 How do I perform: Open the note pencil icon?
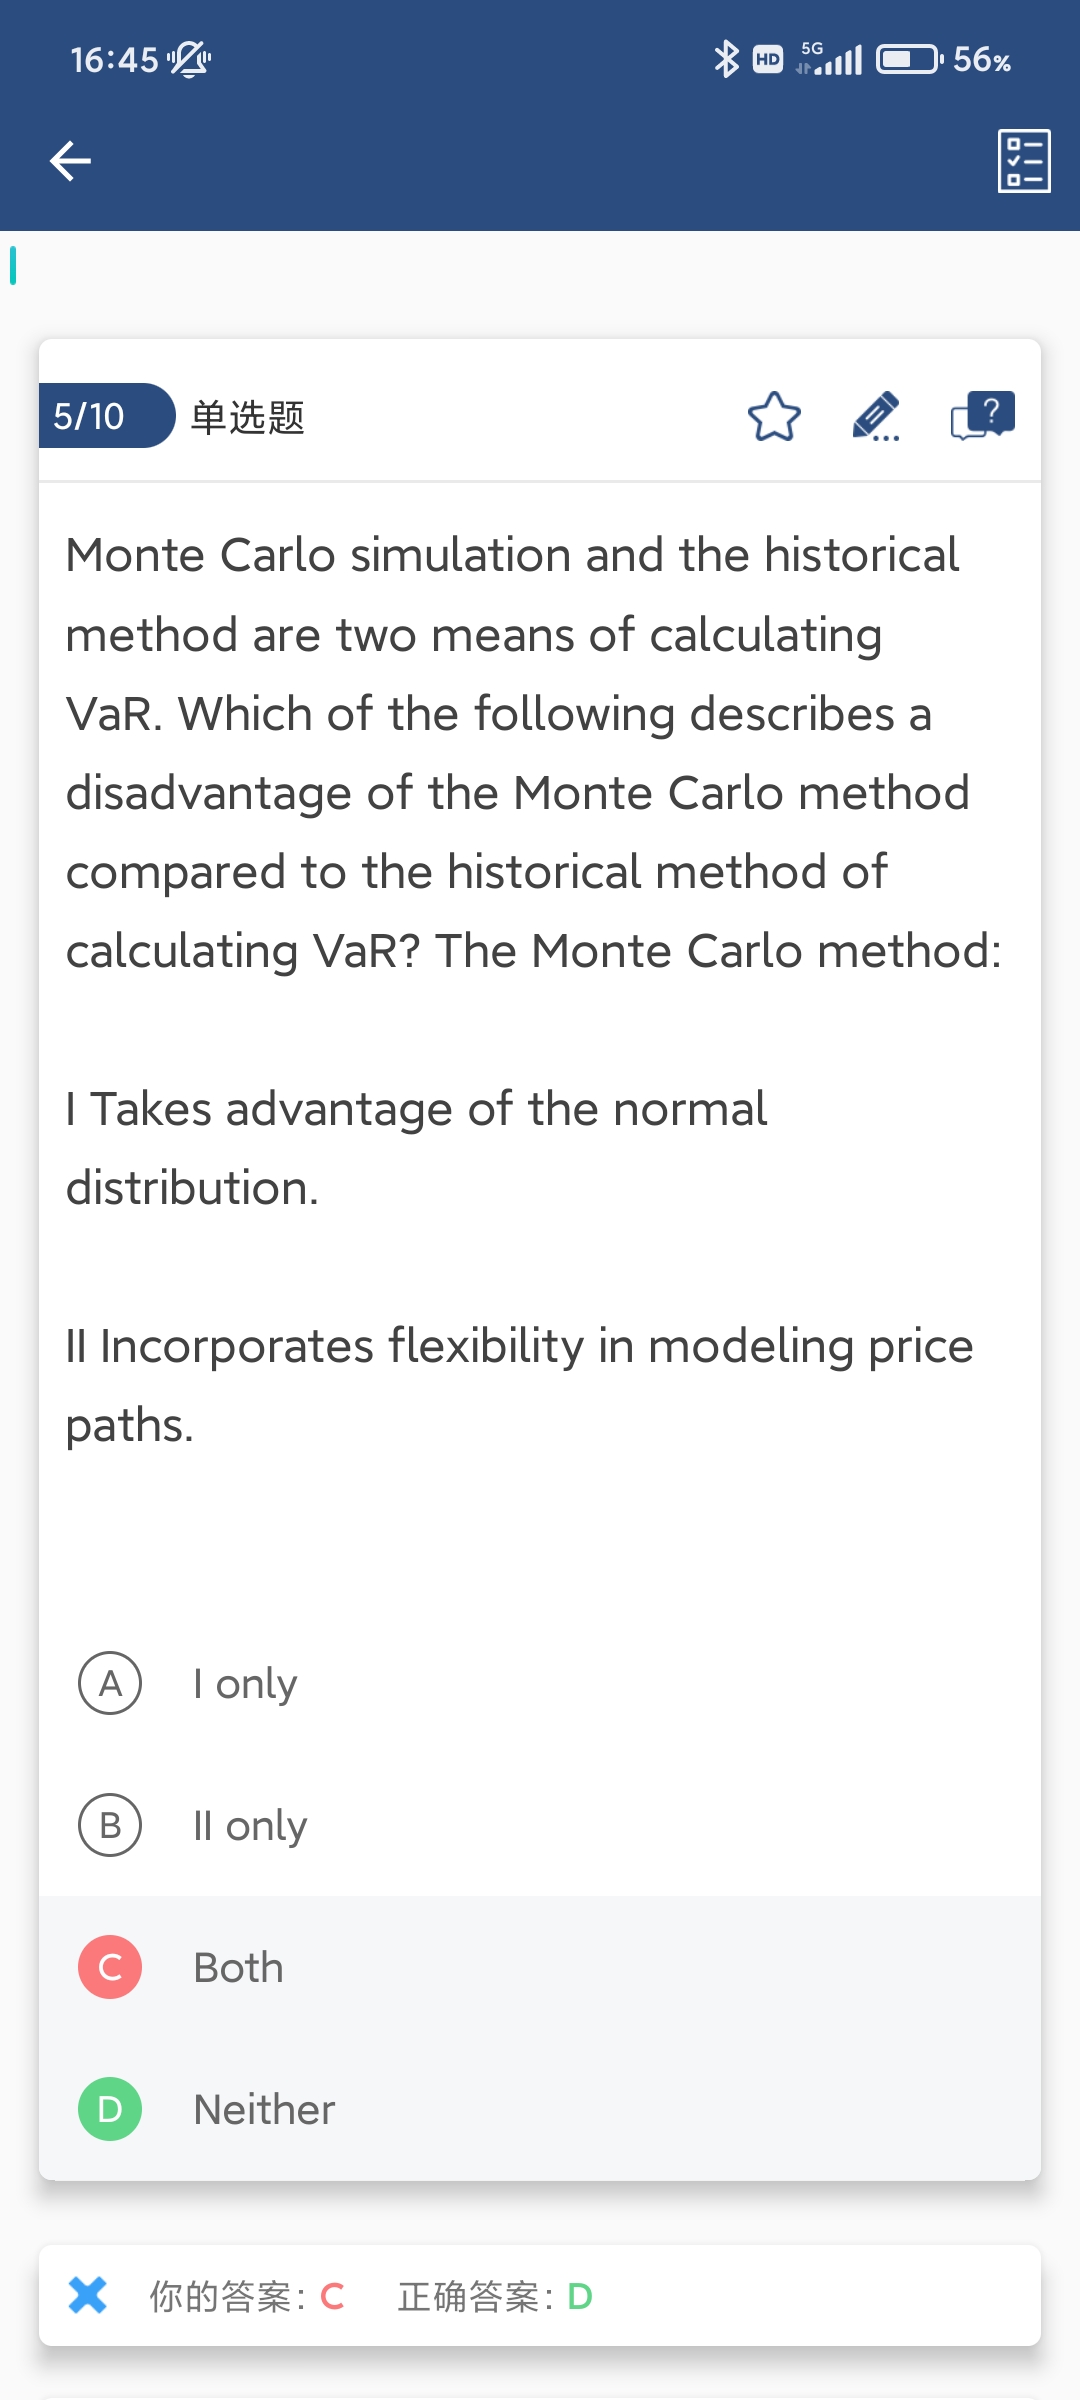coord(876,417)
